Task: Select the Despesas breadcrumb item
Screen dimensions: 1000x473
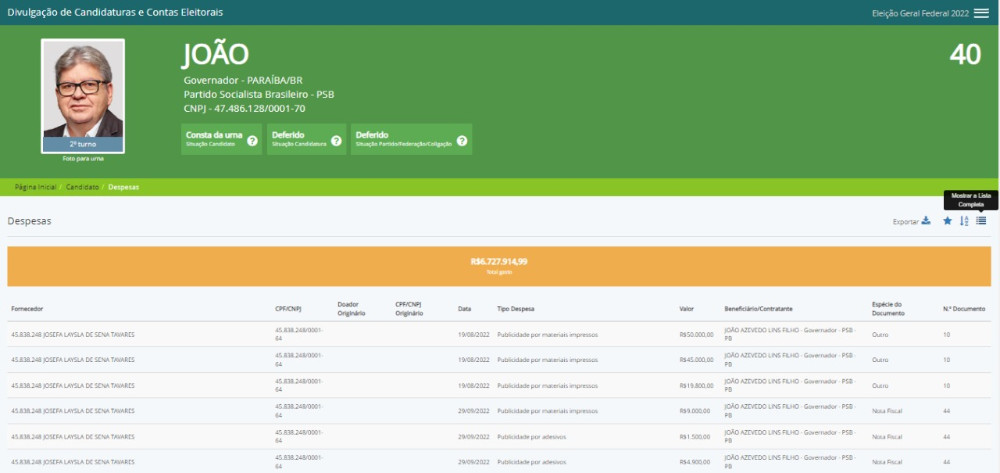Action: click(123, 187)
